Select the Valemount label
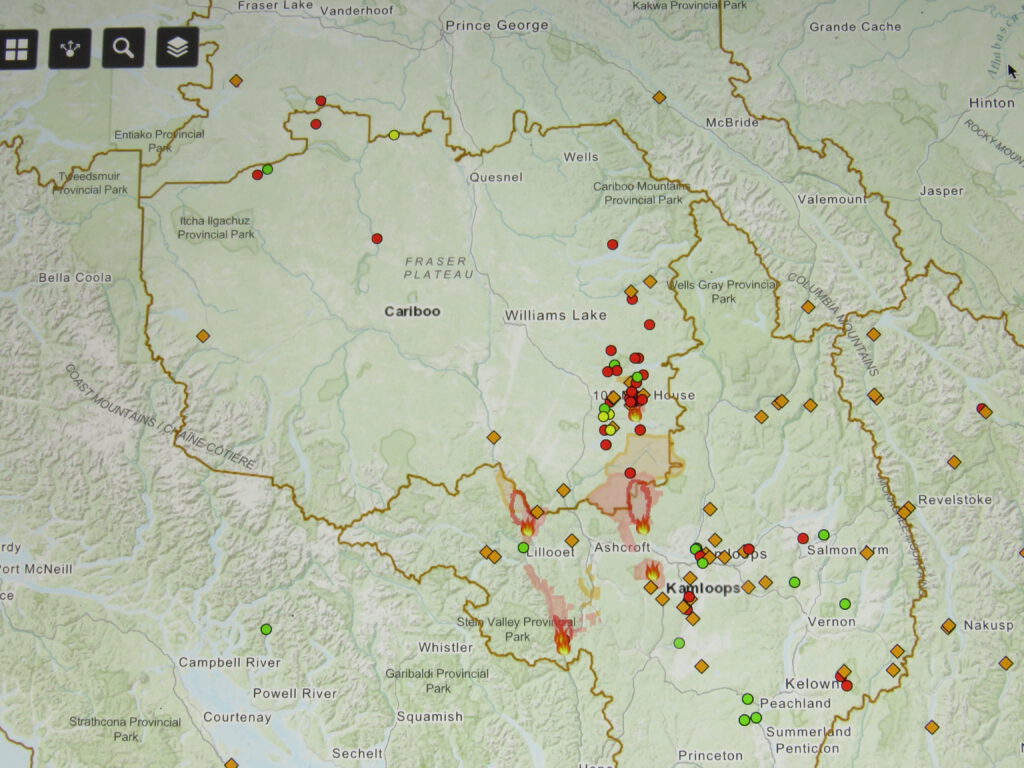The height and width of the screenshot is (768, 1024). point(832,199)
